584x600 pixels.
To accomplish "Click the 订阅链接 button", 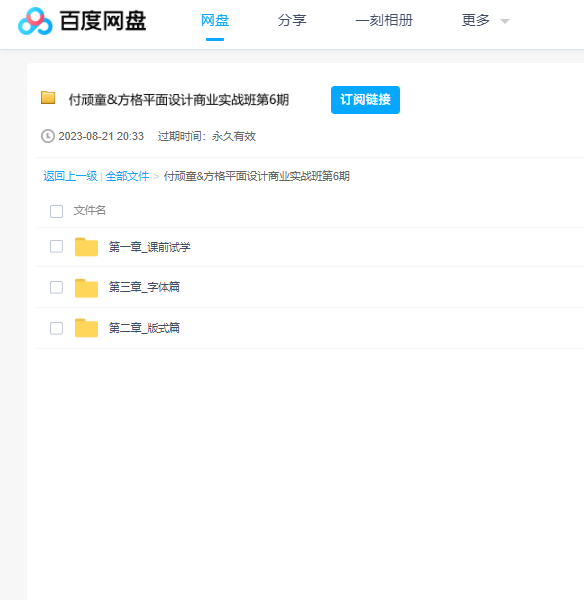I will coord(365,100).
